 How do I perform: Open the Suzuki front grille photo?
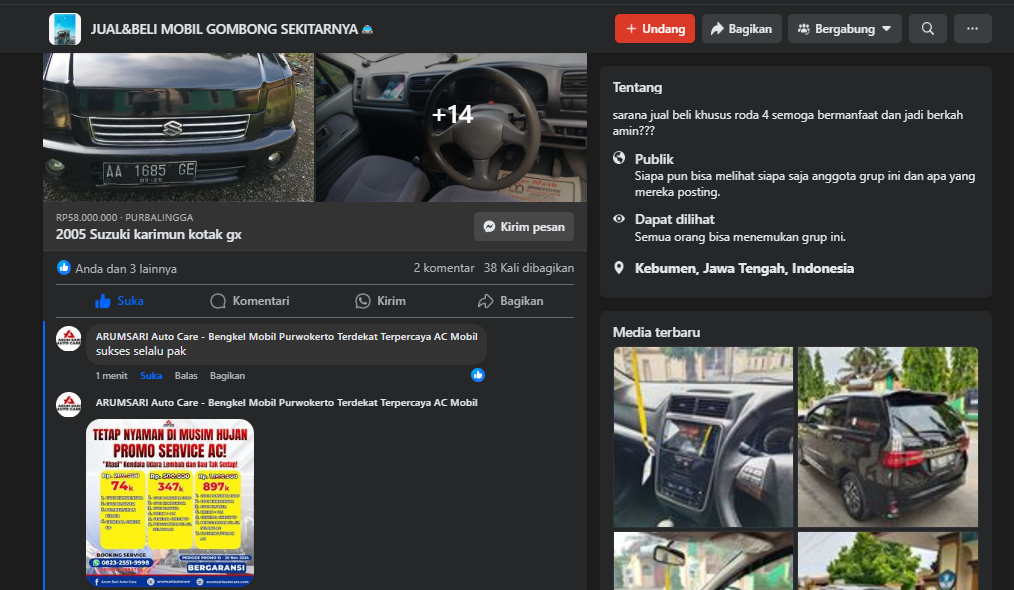(x=178, y=127)
